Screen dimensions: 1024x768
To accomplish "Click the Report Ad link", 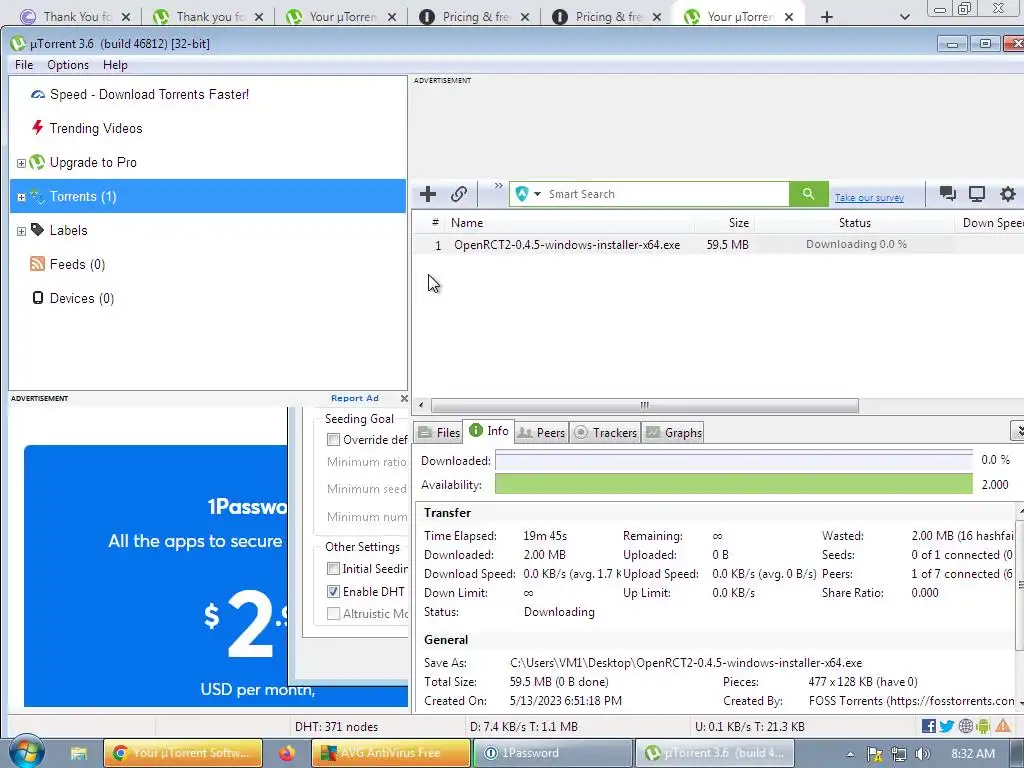I will click(355, 398).
